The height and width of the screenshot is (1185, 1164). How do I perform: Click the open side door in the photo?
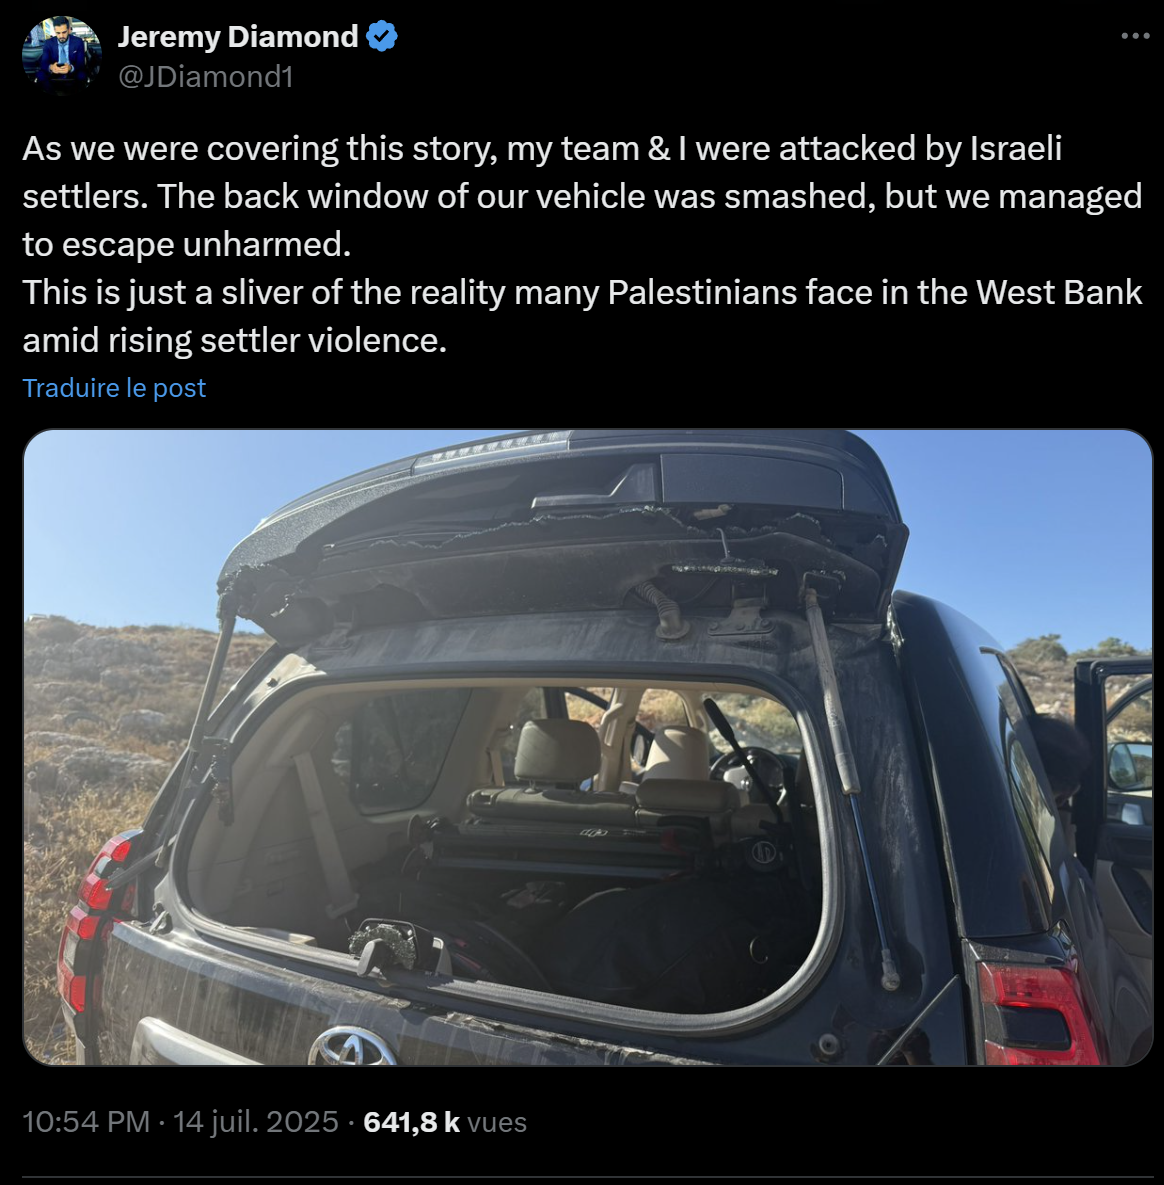1113,794
